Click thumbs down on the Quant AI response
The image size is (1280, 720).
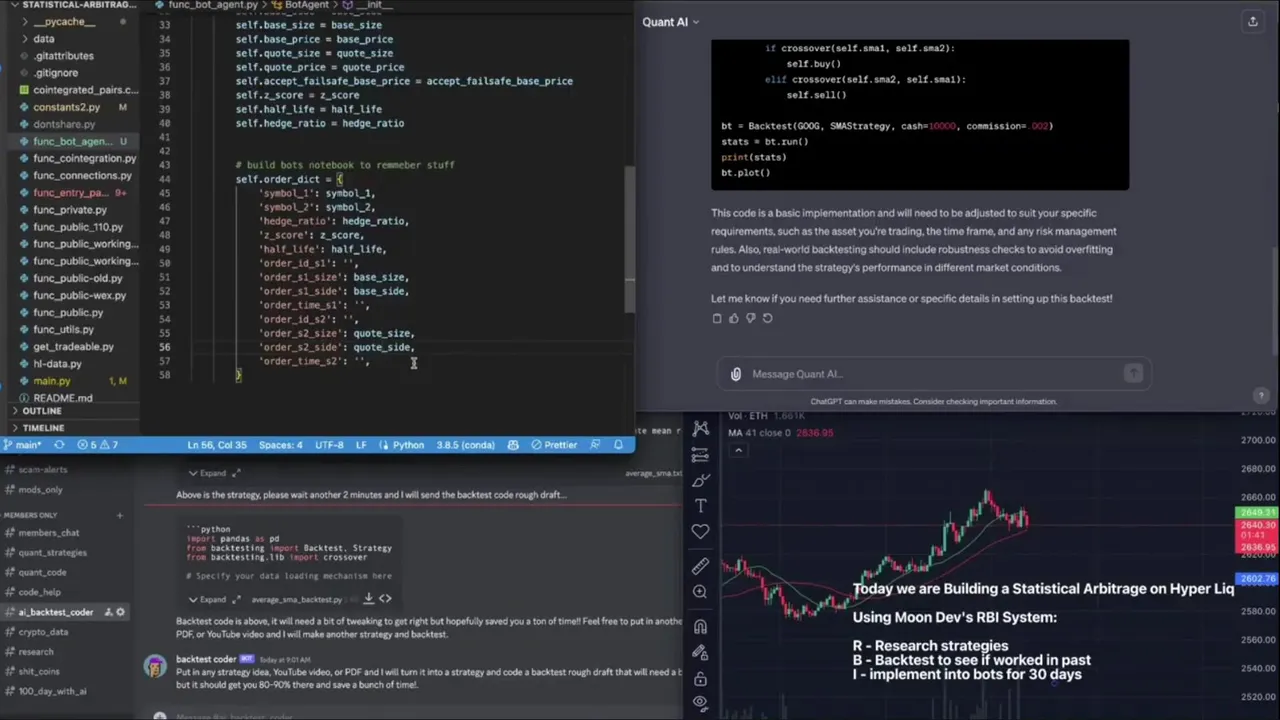pos(751,318)
